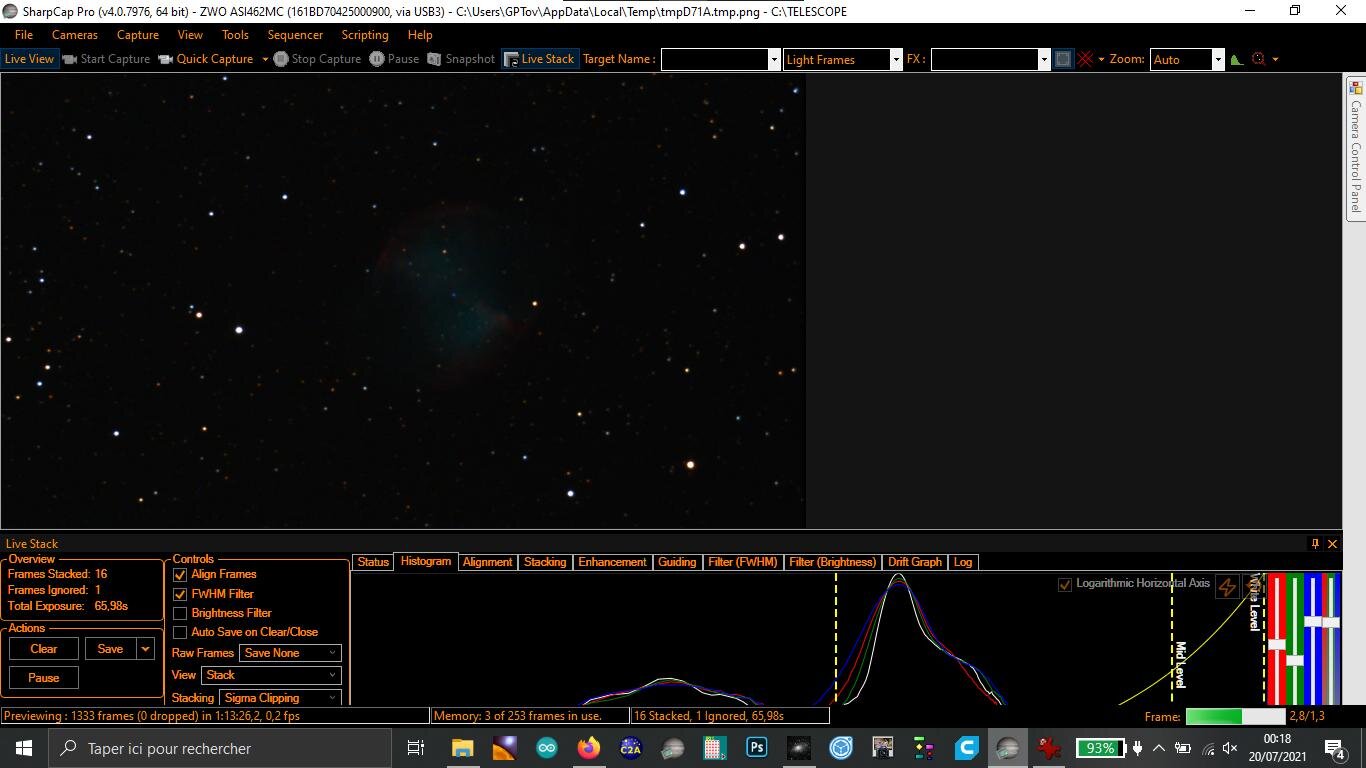The height and width of the screenshot is (768, 1366).
Task: Launch Firefox from the taskbar
Action: click(x=588, y=748)
